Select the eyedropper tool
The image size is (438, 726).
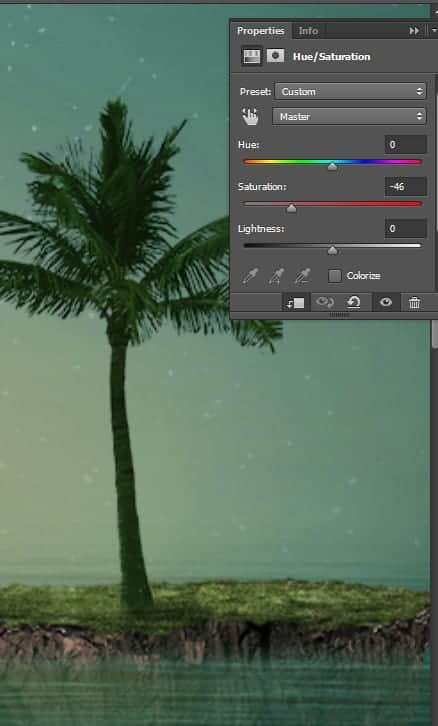pos(250,276)
